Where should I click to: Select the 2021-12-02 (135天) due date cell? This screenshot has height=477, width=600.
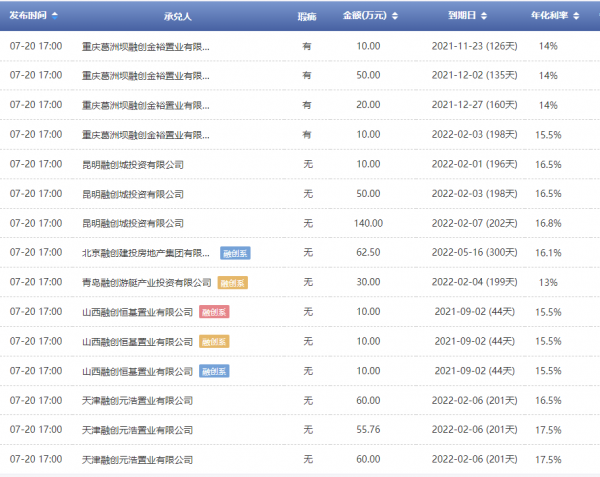click(x=474, y=75)
